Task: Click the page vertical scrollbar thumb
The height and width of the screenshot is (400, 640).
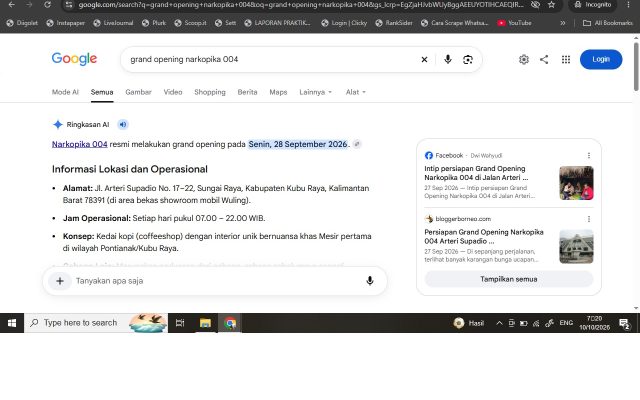Action: click(x=636, y=67)
